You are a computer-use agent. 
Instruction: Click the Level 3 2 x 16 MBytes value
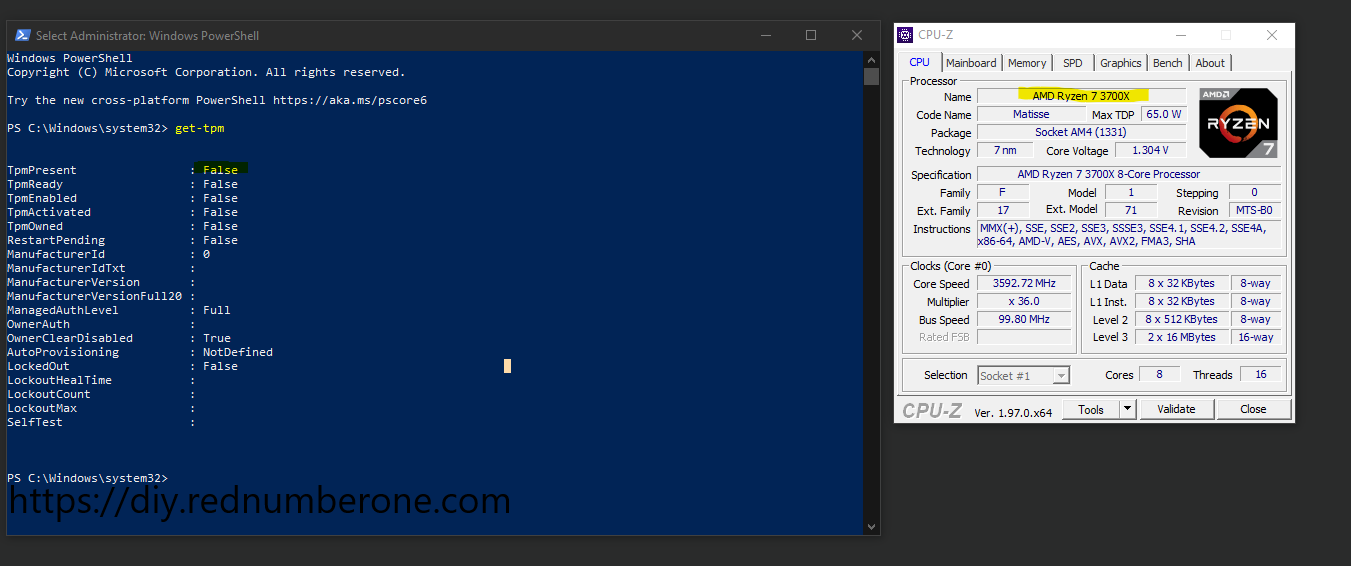[x=1181, y=337]
